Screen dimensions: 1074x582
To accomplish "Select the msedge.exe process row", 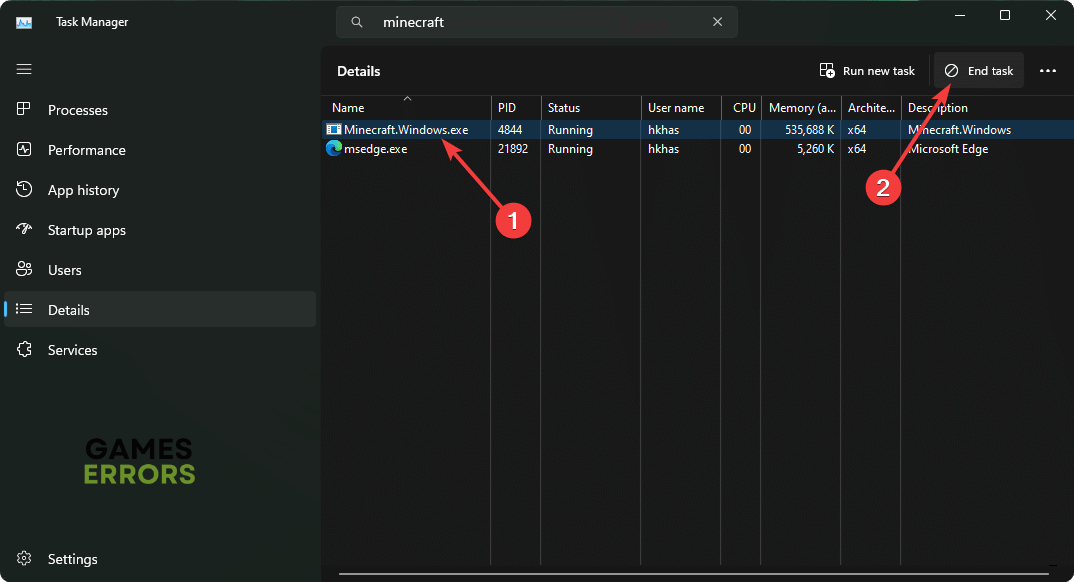I will pyautogui.click(x=375, y=149).
